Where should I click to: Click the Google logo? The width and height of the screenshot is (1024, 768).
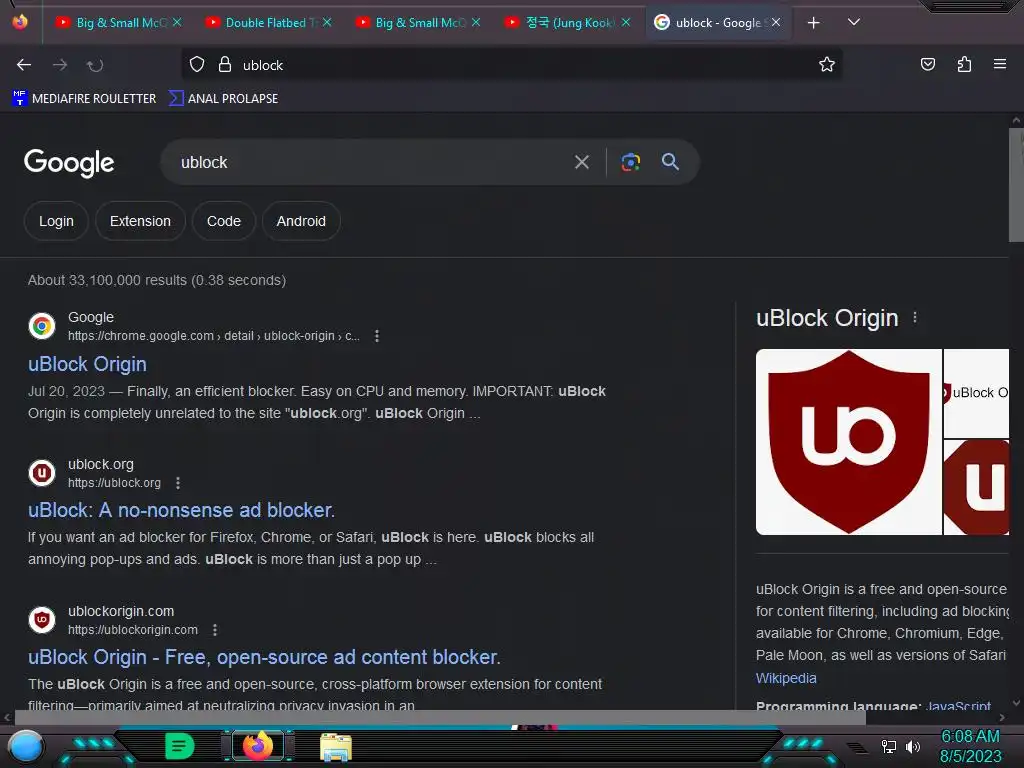69,163
